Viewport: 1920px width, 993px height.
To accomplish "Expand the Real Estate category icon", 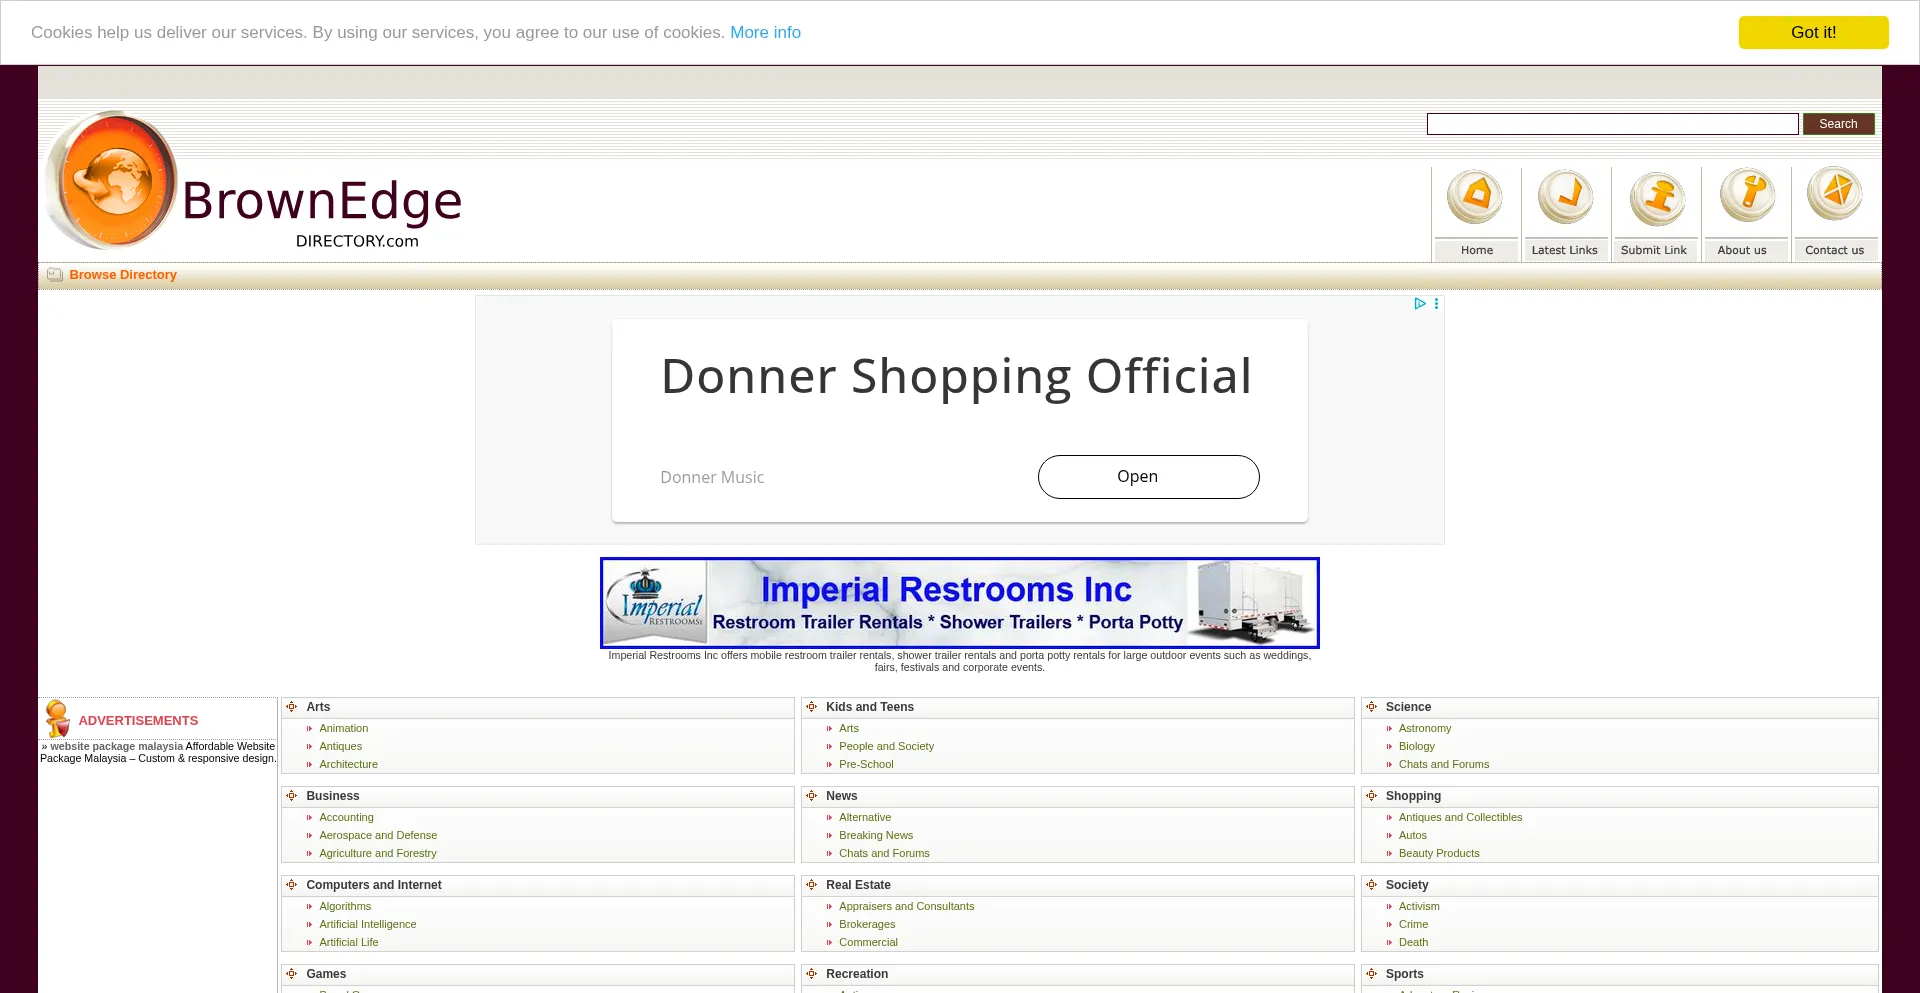I will (x=812, y=885).
